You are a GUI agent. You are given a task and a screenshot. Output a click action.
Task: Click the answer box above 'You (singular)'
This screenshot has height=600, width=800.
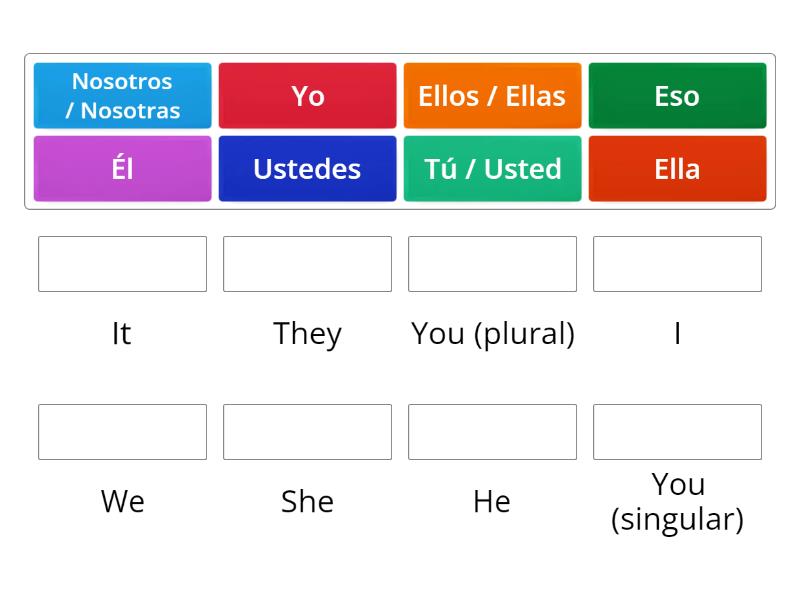tap(677, 432)
